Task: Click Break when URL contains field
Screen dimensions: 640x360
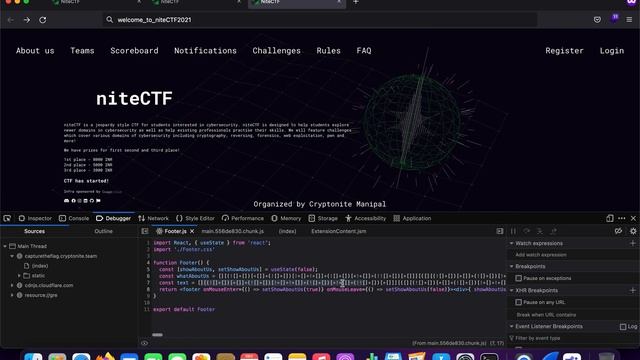Action: (573, 315)
